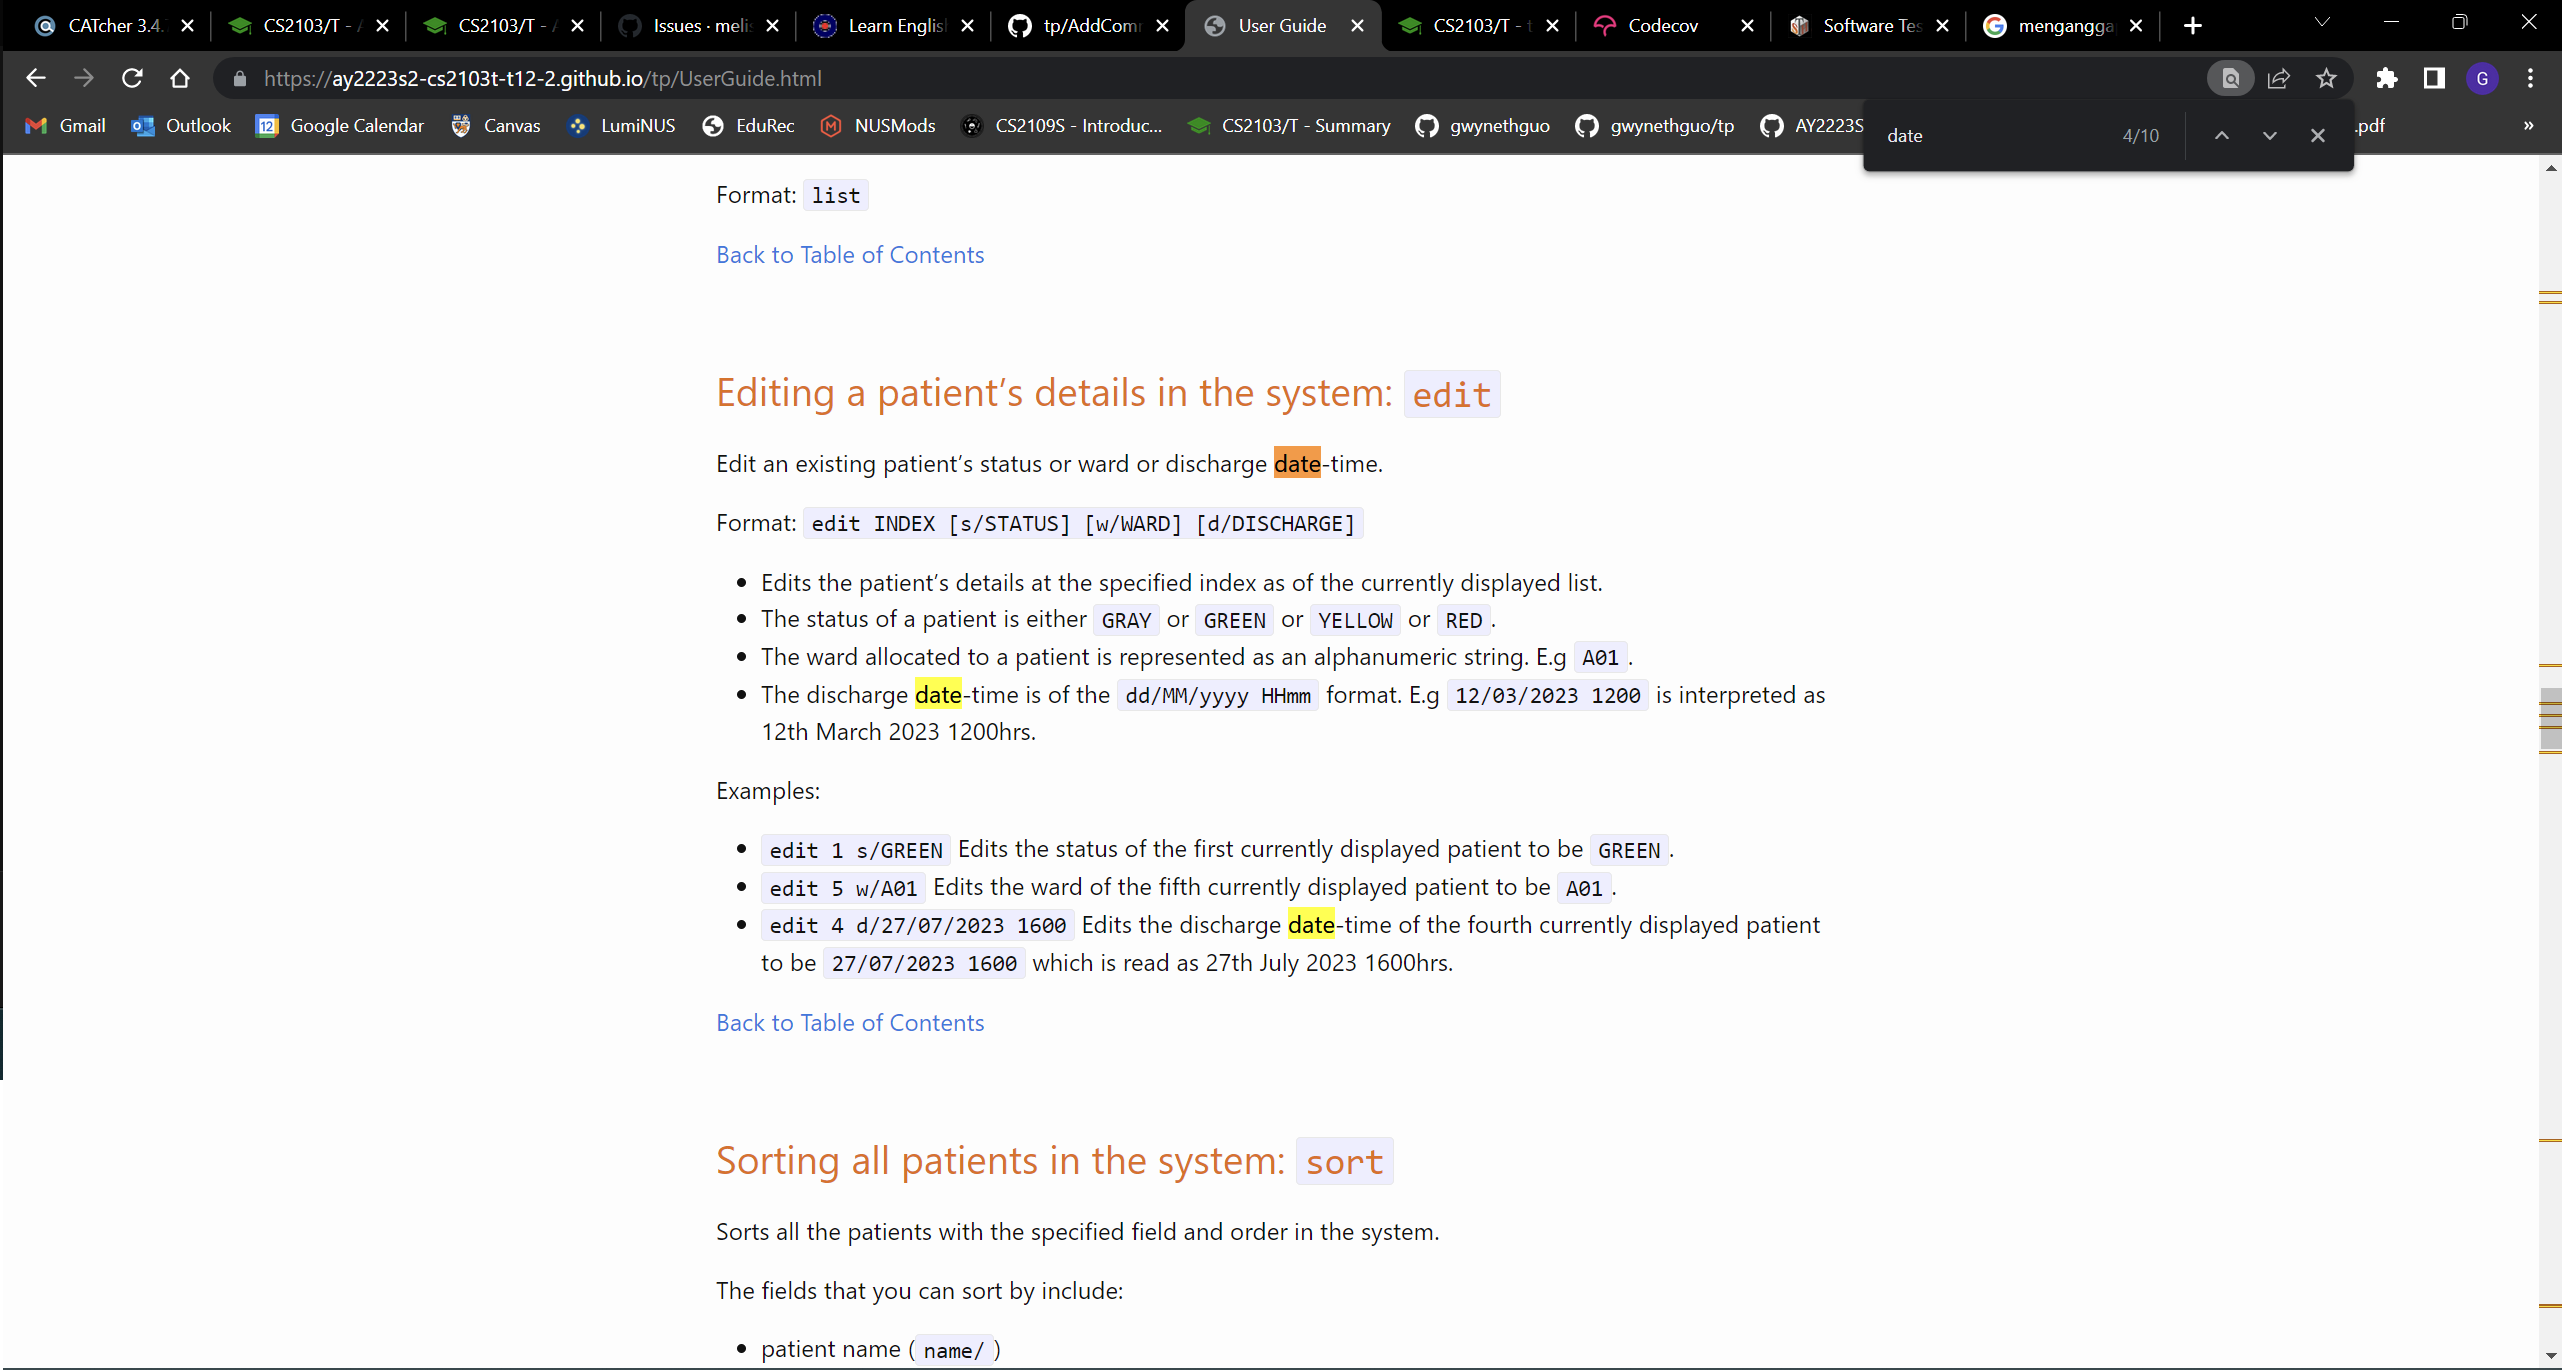Close the find-in-page bar

2318,135
